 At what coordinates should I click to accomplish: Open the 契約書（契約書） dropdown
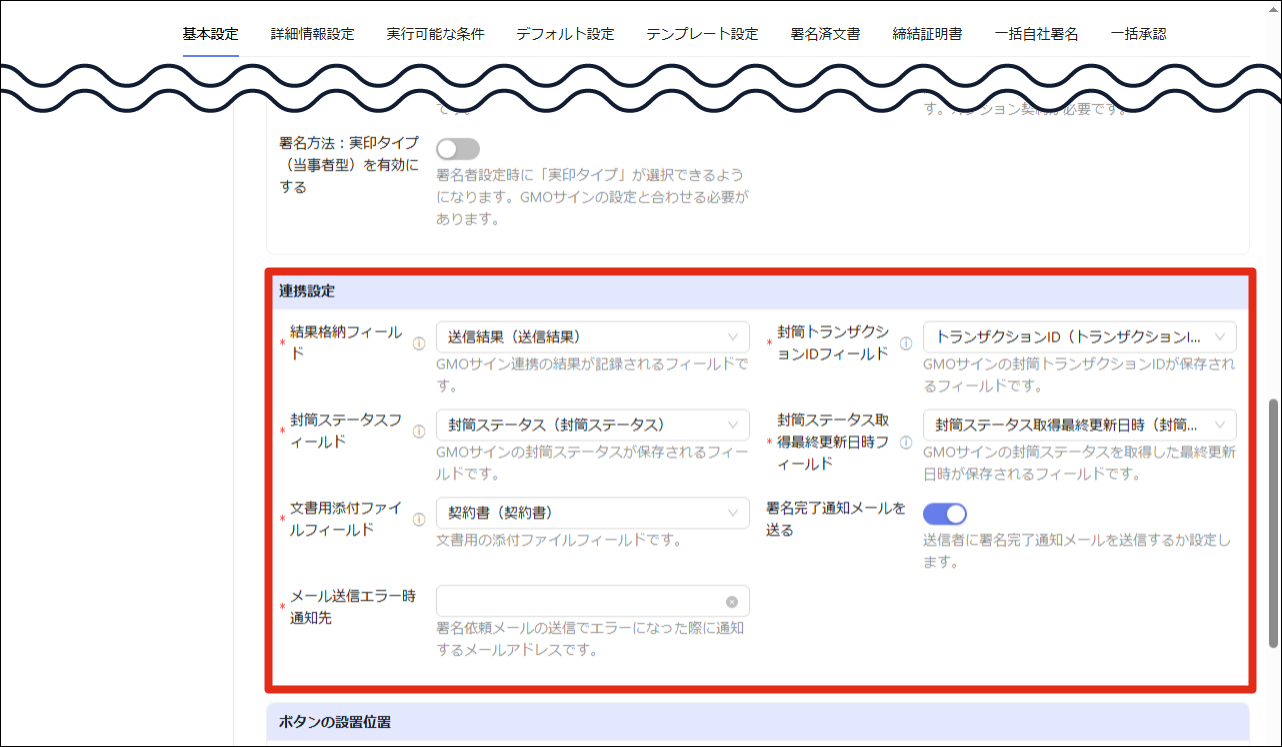(x=593, y=513)
